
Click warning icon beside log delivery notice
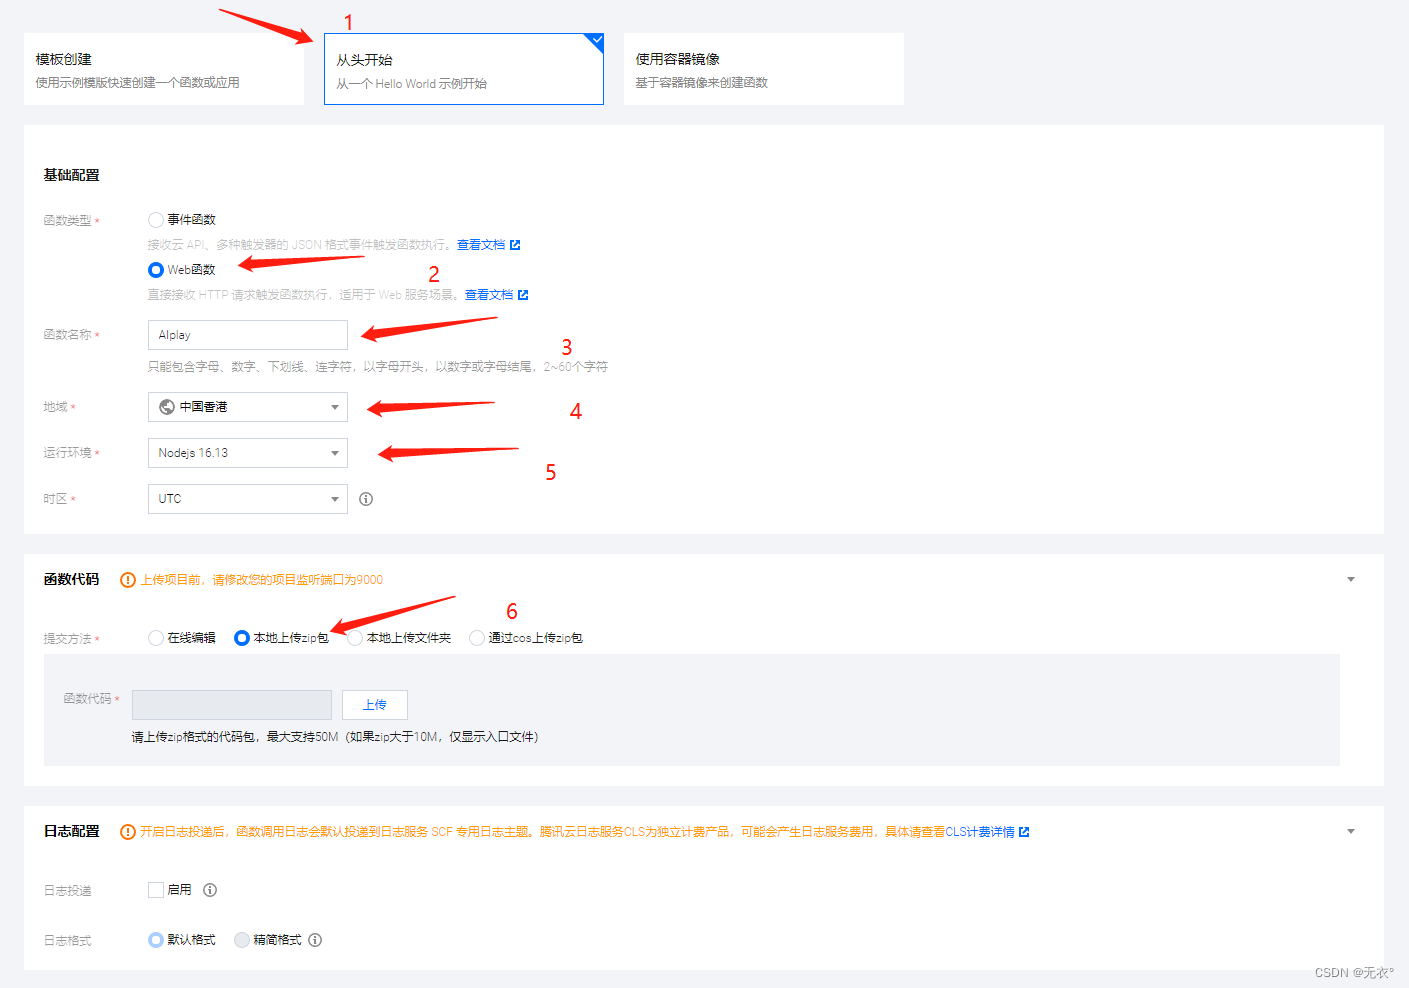[x=128, y=832]
